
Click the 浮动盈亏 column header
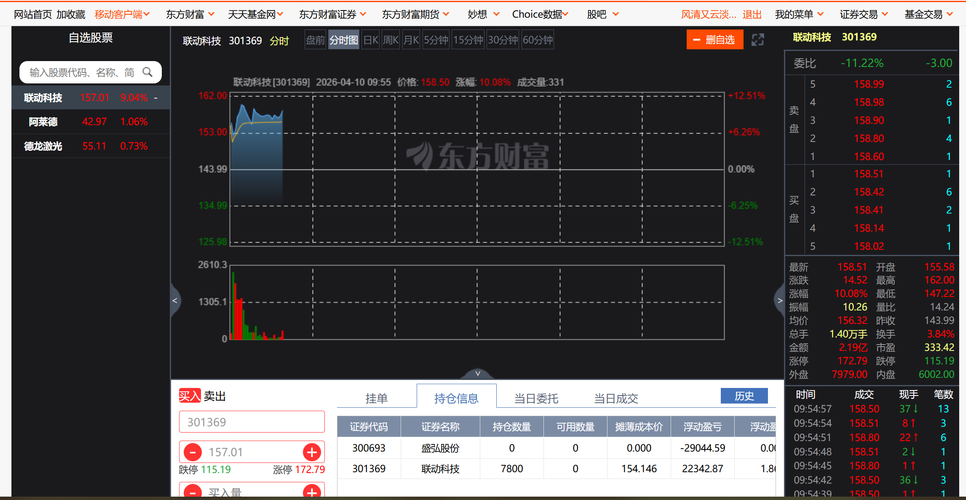(x=702, y=427)
